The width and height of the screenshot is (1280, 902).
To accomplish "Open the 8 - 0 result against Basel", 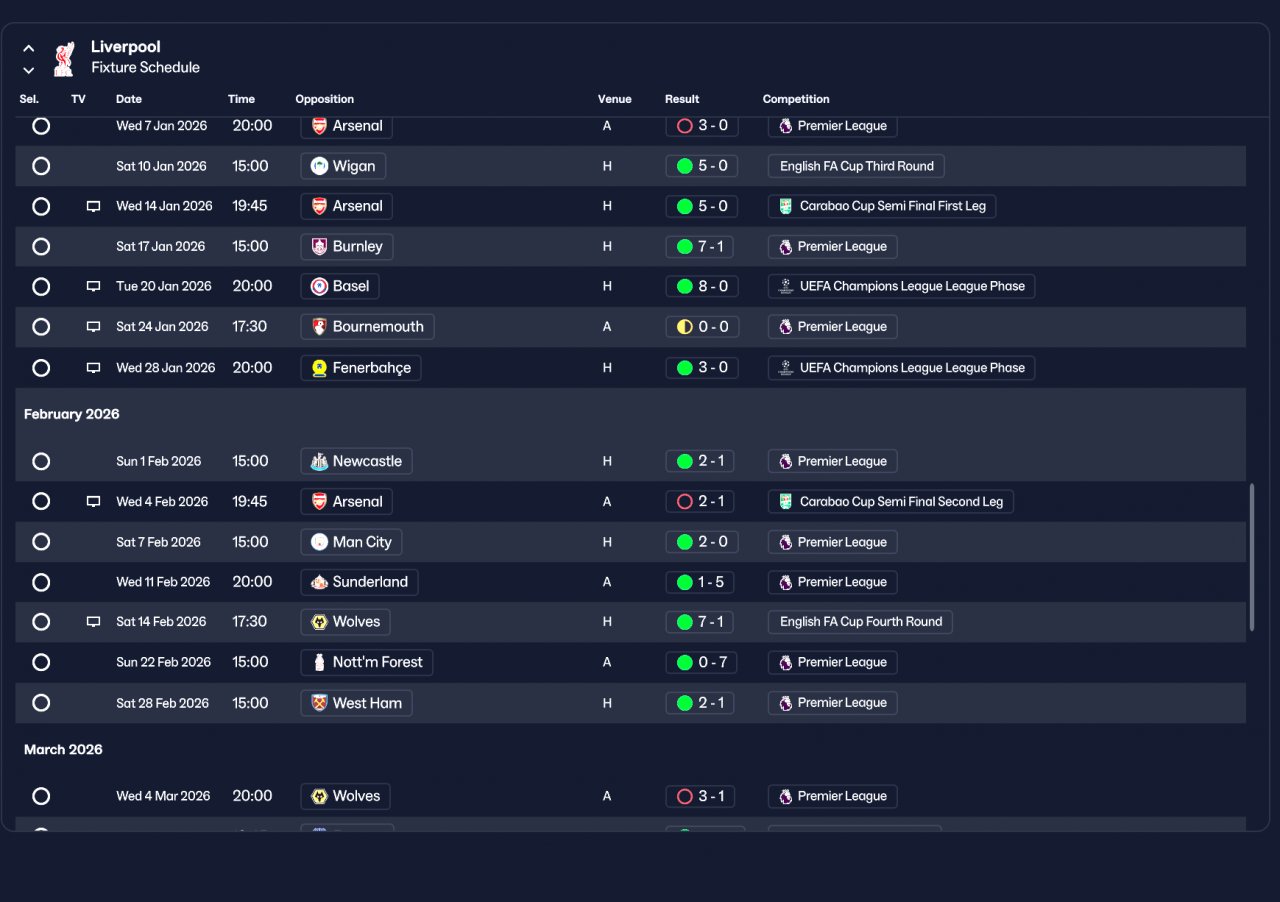I will click(x=702, y=286).
